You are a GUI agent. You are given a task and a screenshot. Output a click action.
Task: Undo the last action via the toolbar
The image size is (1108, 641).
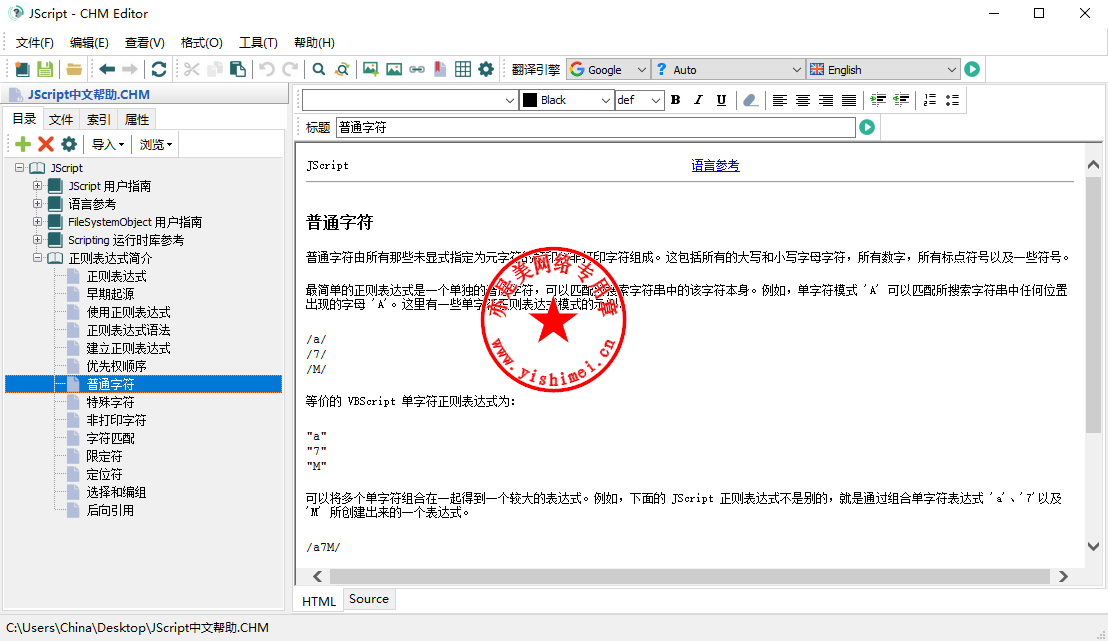click(266, 69)
